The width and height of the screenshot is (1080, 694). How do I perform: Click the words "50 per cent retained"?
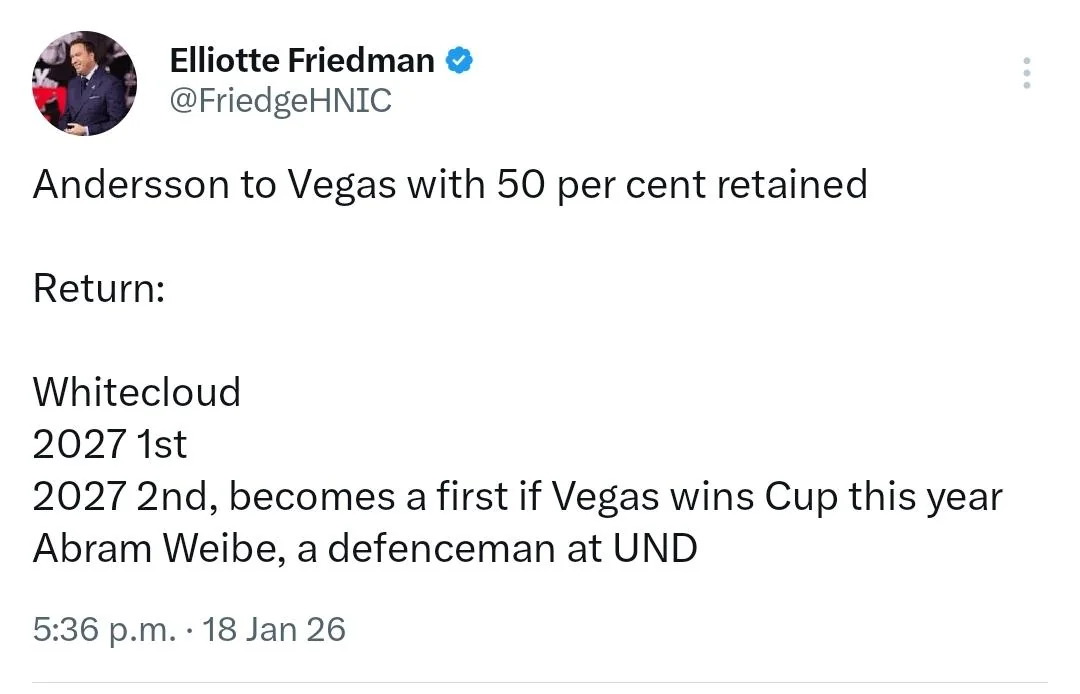[x=681, y=186]
